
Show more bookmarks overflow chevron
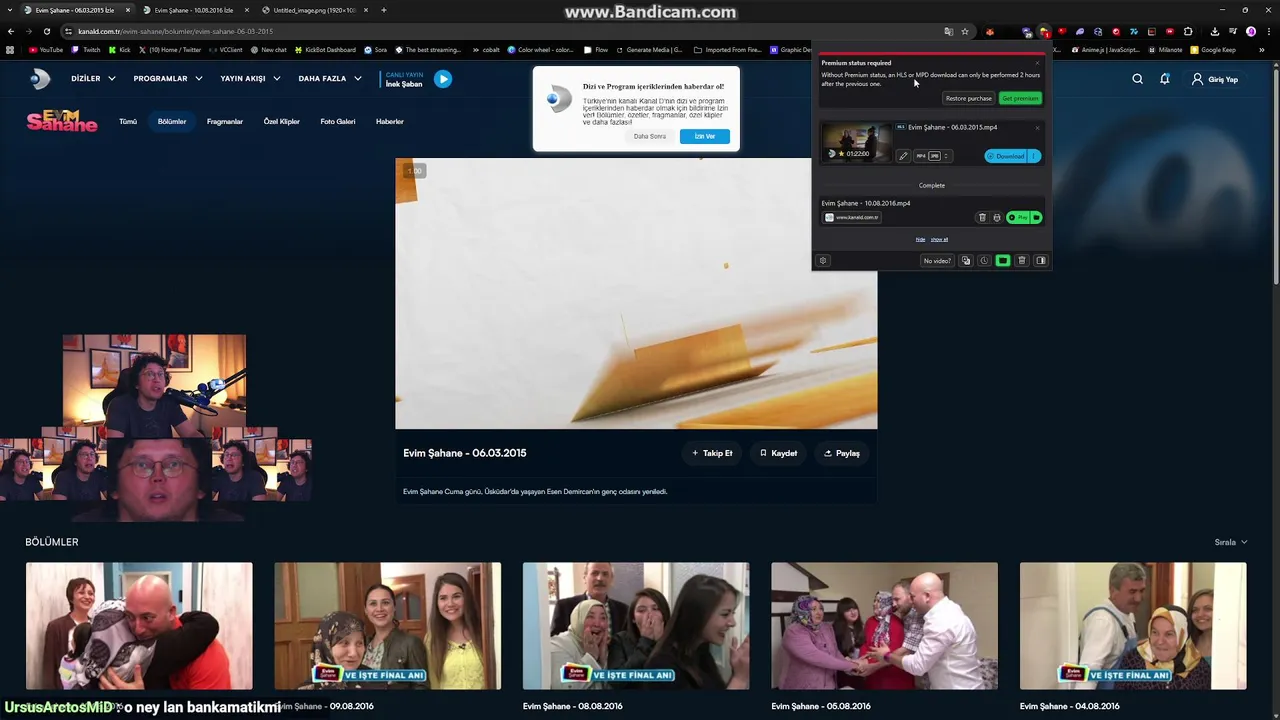pos(1262,49)
